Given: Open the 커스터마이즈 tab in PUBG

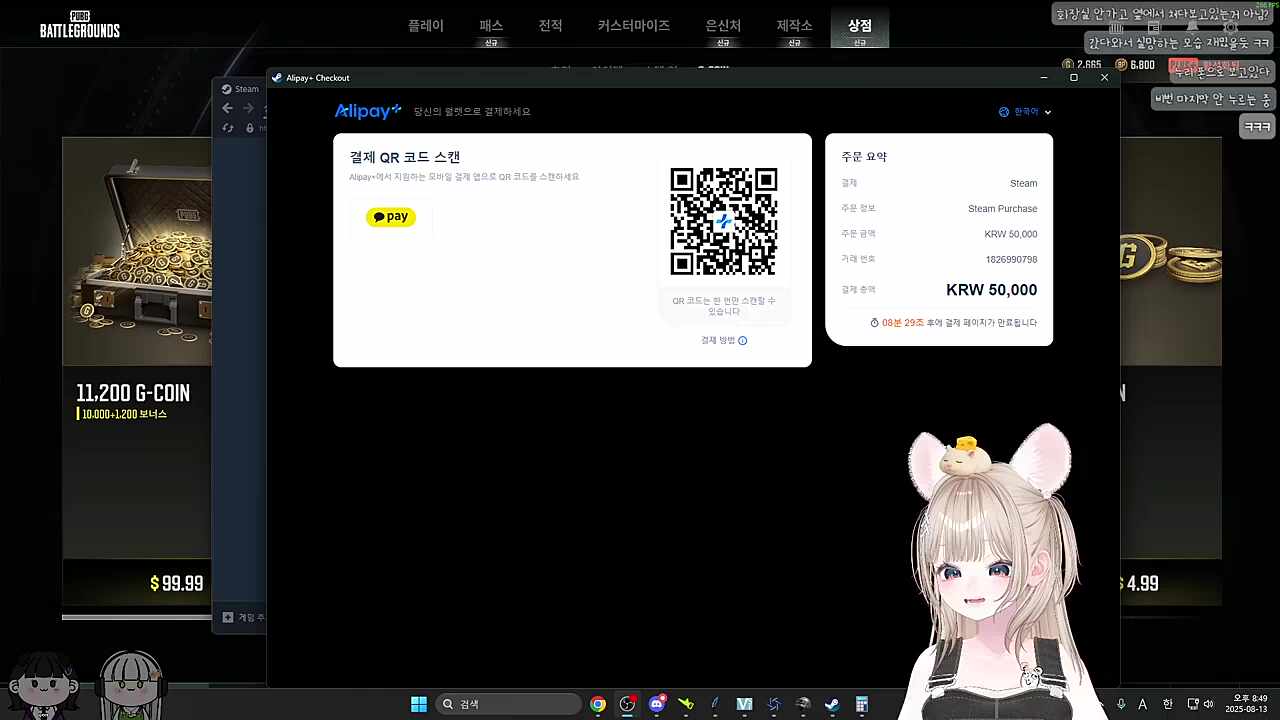Looking at the screenshot, I should (634, 26).
